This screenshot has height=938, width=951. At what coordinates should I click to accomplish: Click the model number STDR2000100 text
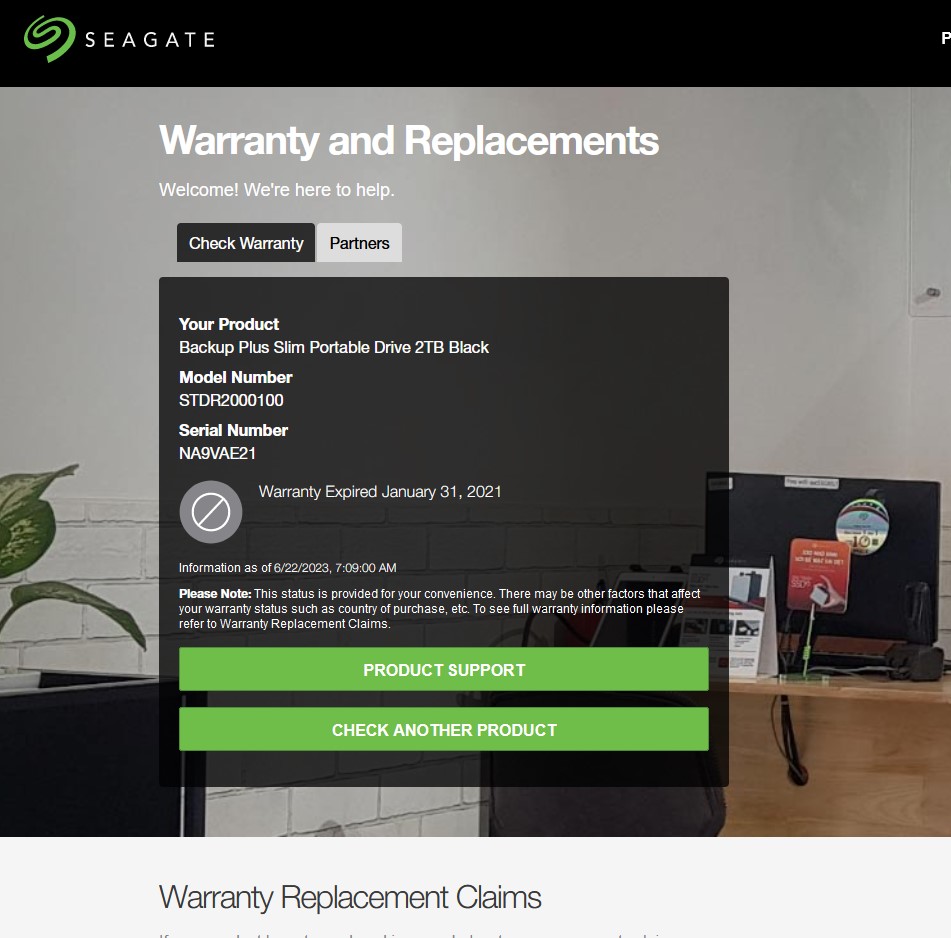tap(231, 400)
